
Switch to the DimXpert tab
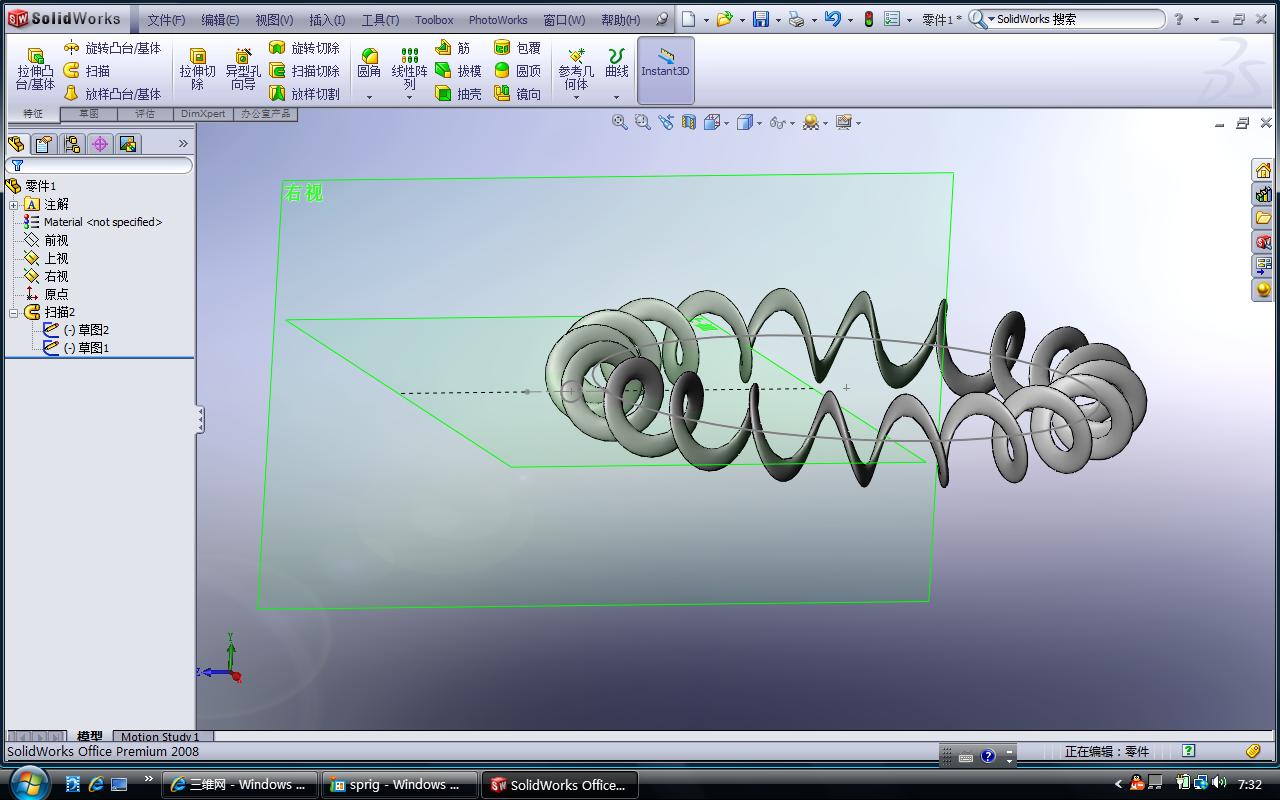point(203,114)
